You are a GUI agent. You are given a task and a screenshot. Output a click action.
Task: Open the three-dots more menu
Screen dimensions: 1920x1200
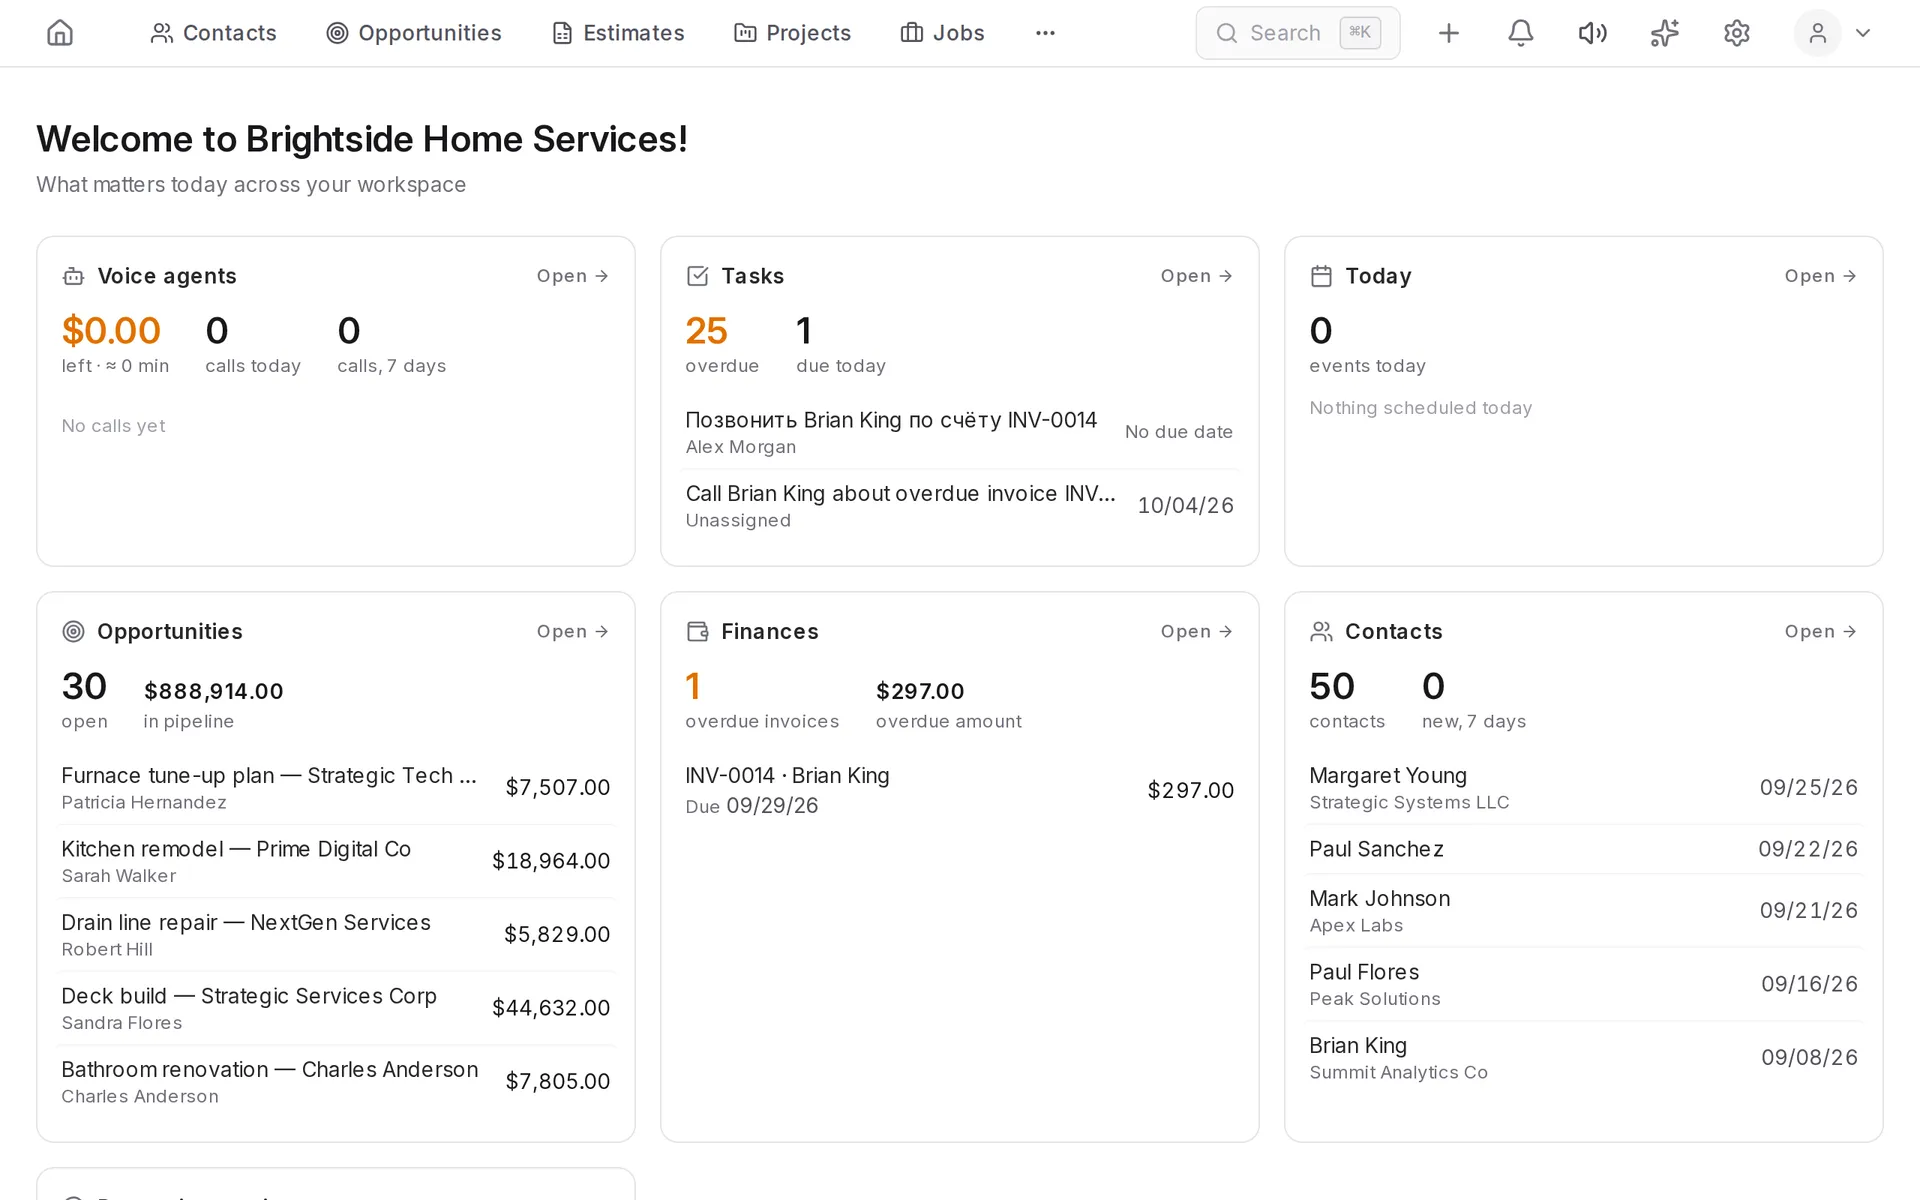(1045, 33)
